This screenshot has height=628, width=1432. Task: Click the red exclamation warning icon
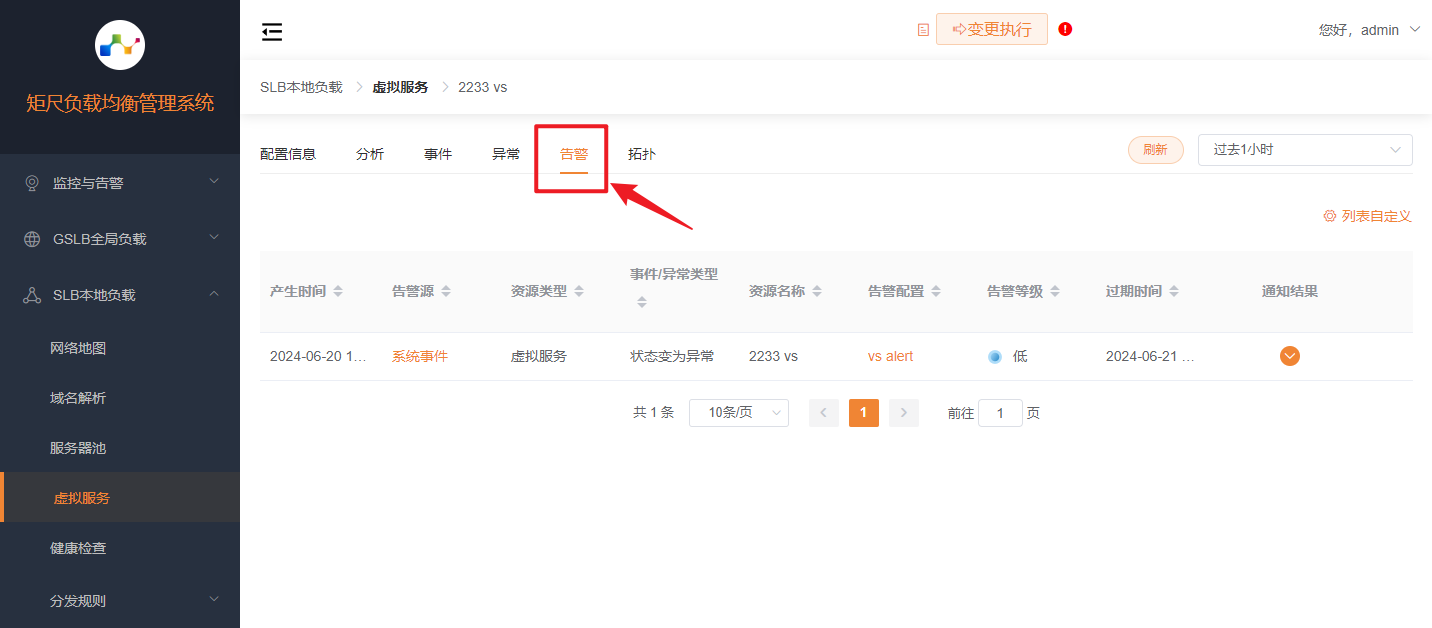1065,29
